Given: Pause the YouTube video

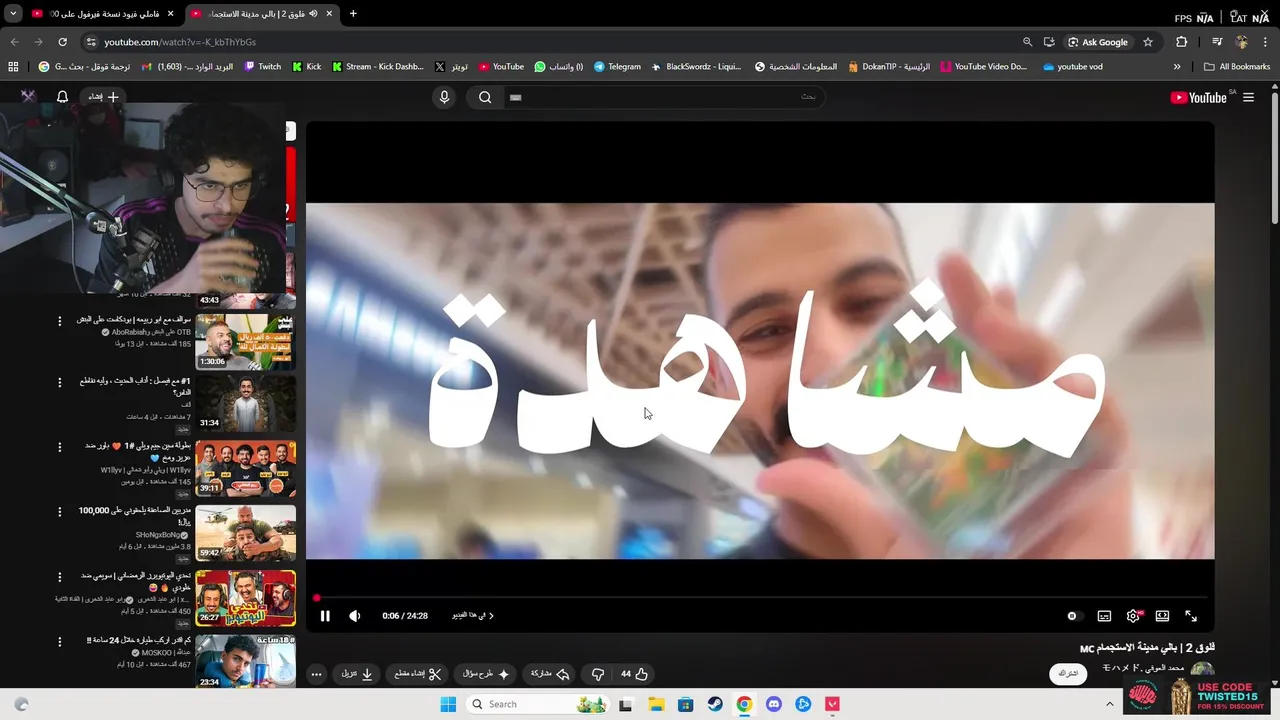Looking at the screenshot, I should [325, 616].
